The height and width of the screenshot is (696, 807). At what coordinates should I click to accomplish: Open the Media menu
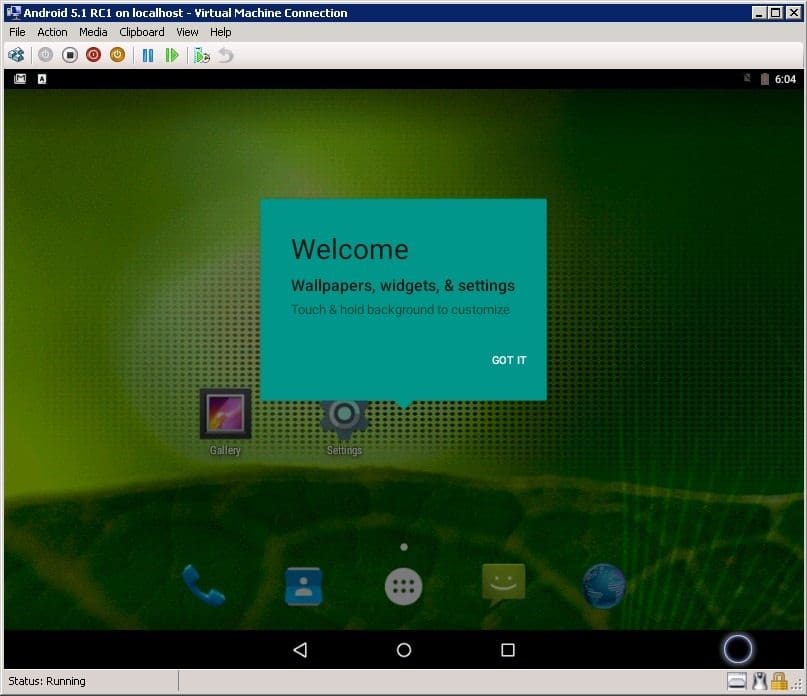click(93, 32)
